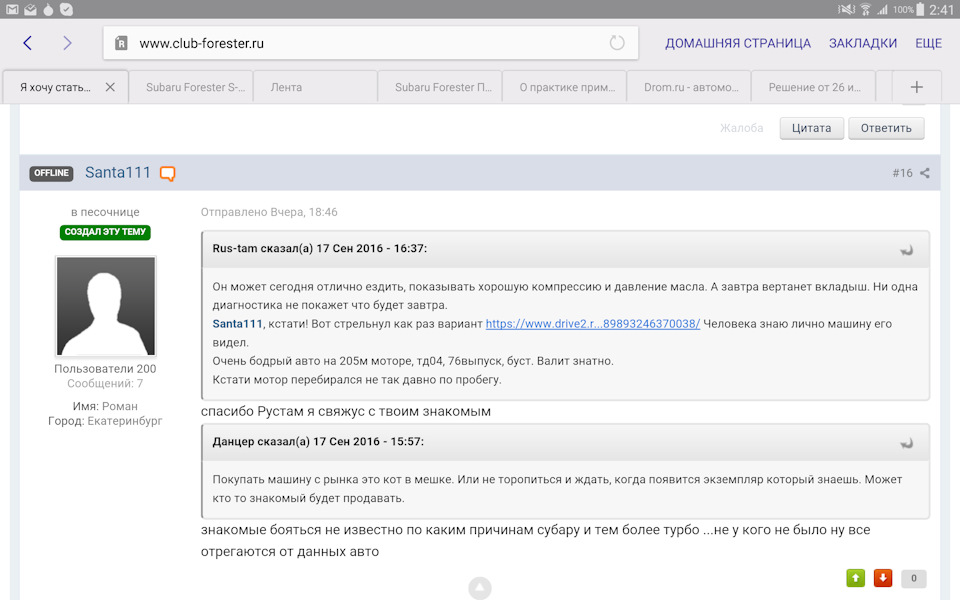
Task: Downvote the post with red arrow
Action: [883, 578]
